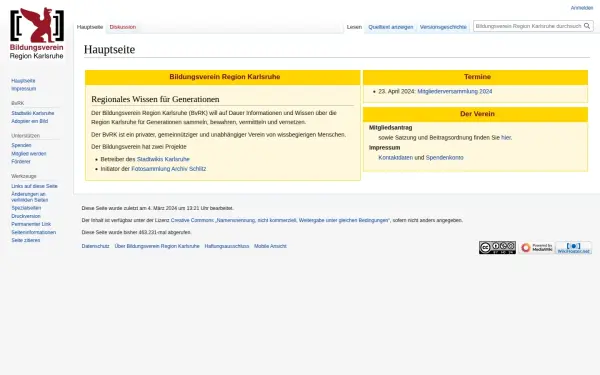This screenshot has height=375, width=600.
Task: Click the Unterstützen sidebar heading
Action: coord(25,136)
